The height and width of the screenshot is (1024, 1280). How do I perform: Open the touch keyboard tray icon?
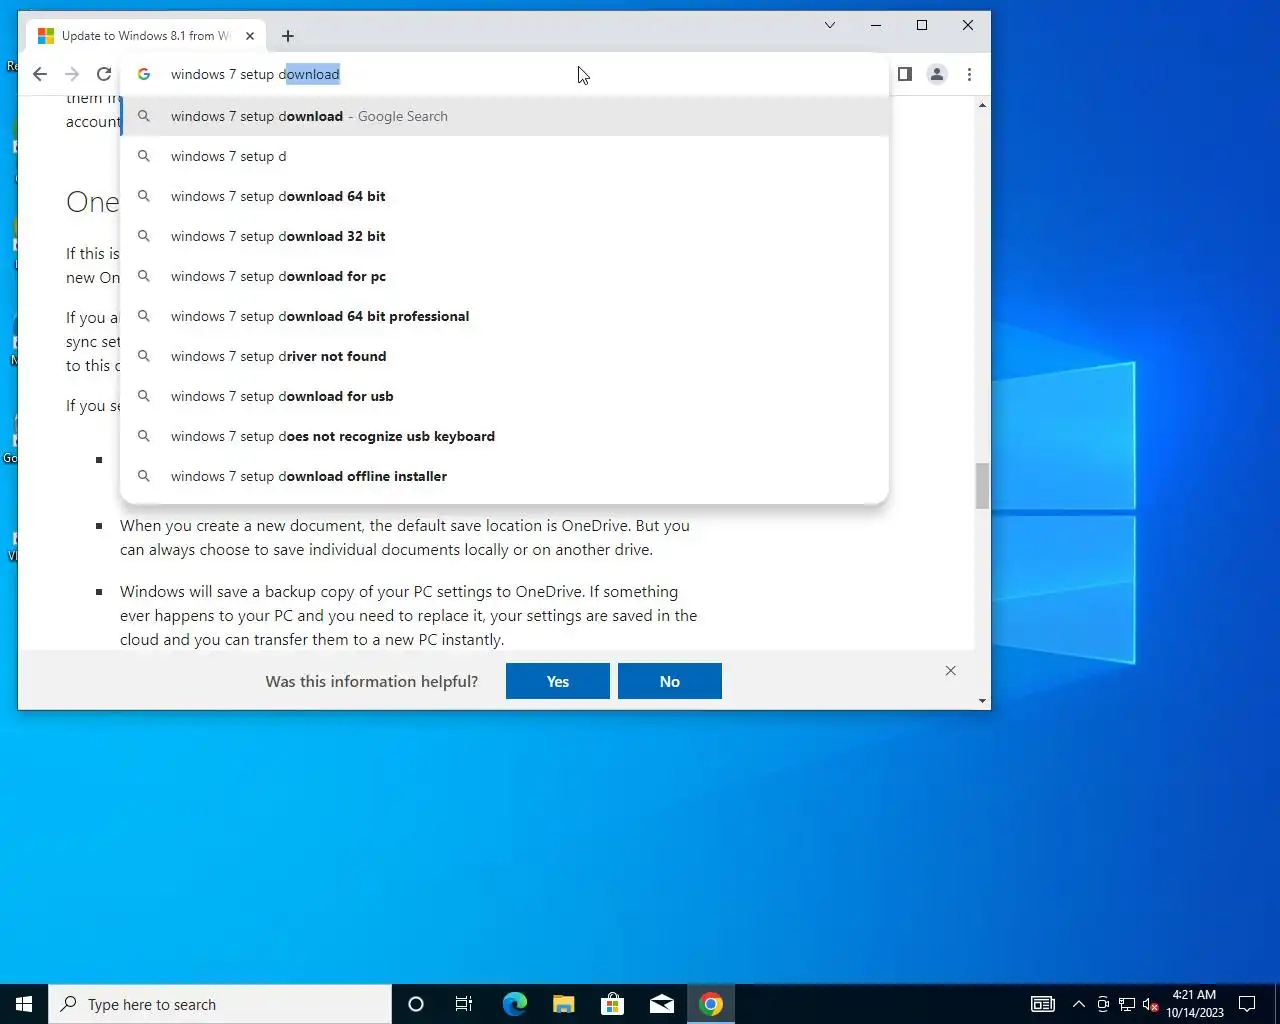1043,1004
